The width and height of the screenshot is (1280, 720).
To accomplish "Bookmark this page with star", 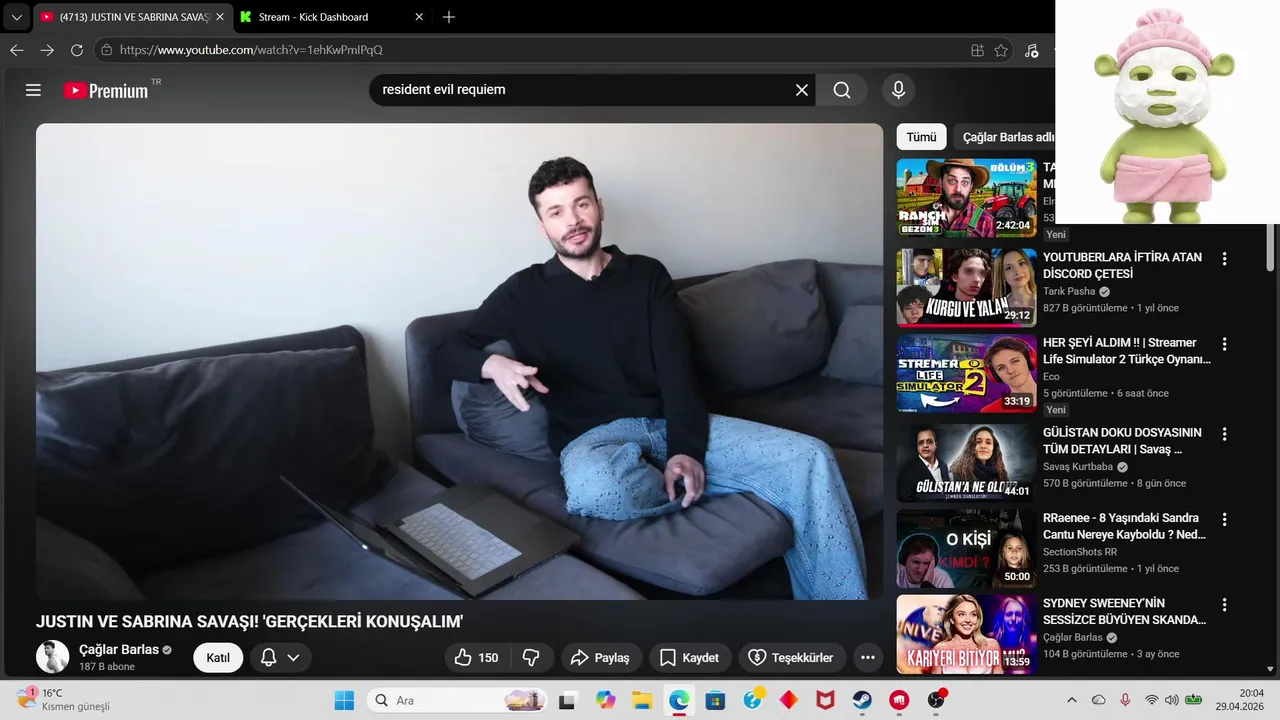I will tap(1001, 50).
